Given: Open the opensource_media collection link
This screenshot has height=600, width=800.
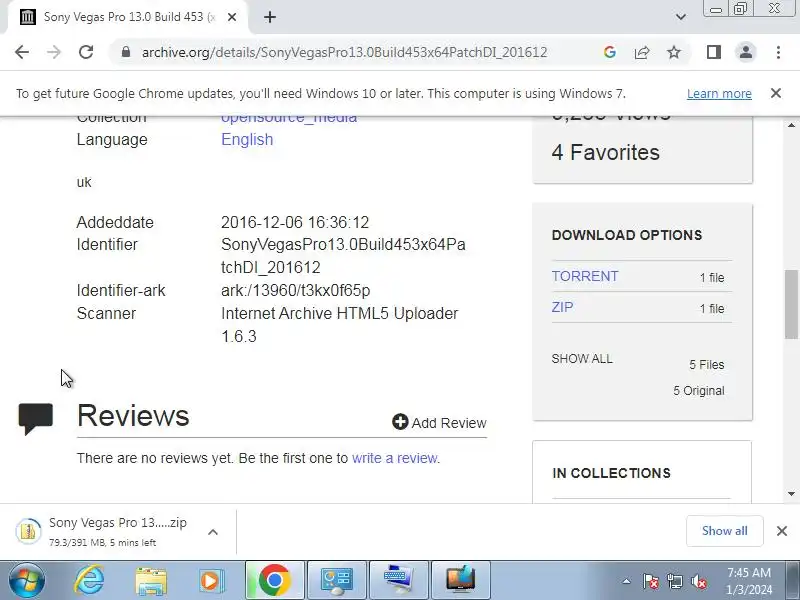Looking at the screenshot, I should [289, 119].
